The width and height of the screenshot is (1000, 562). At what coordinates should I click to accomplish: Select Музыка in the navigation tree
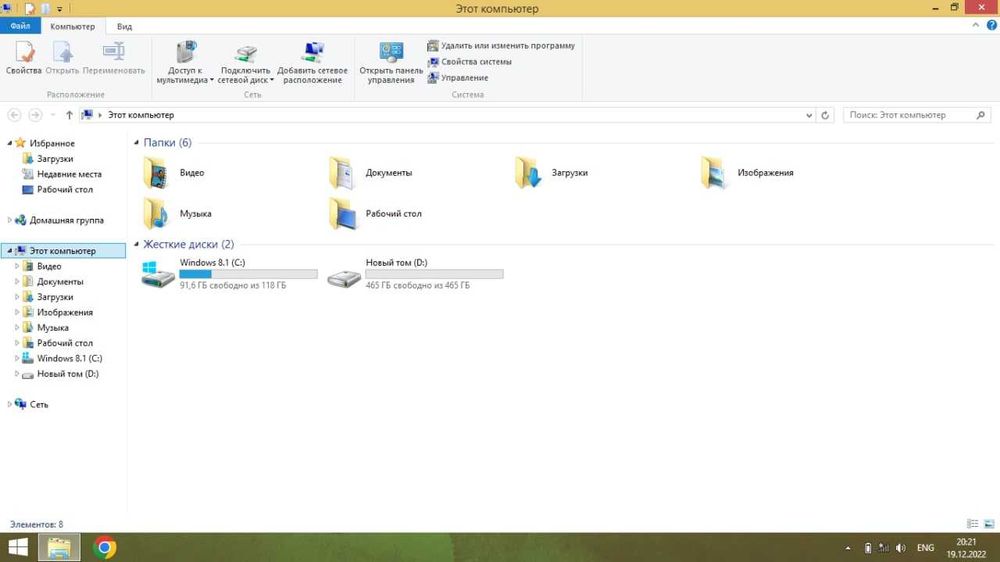coord(45,327)
